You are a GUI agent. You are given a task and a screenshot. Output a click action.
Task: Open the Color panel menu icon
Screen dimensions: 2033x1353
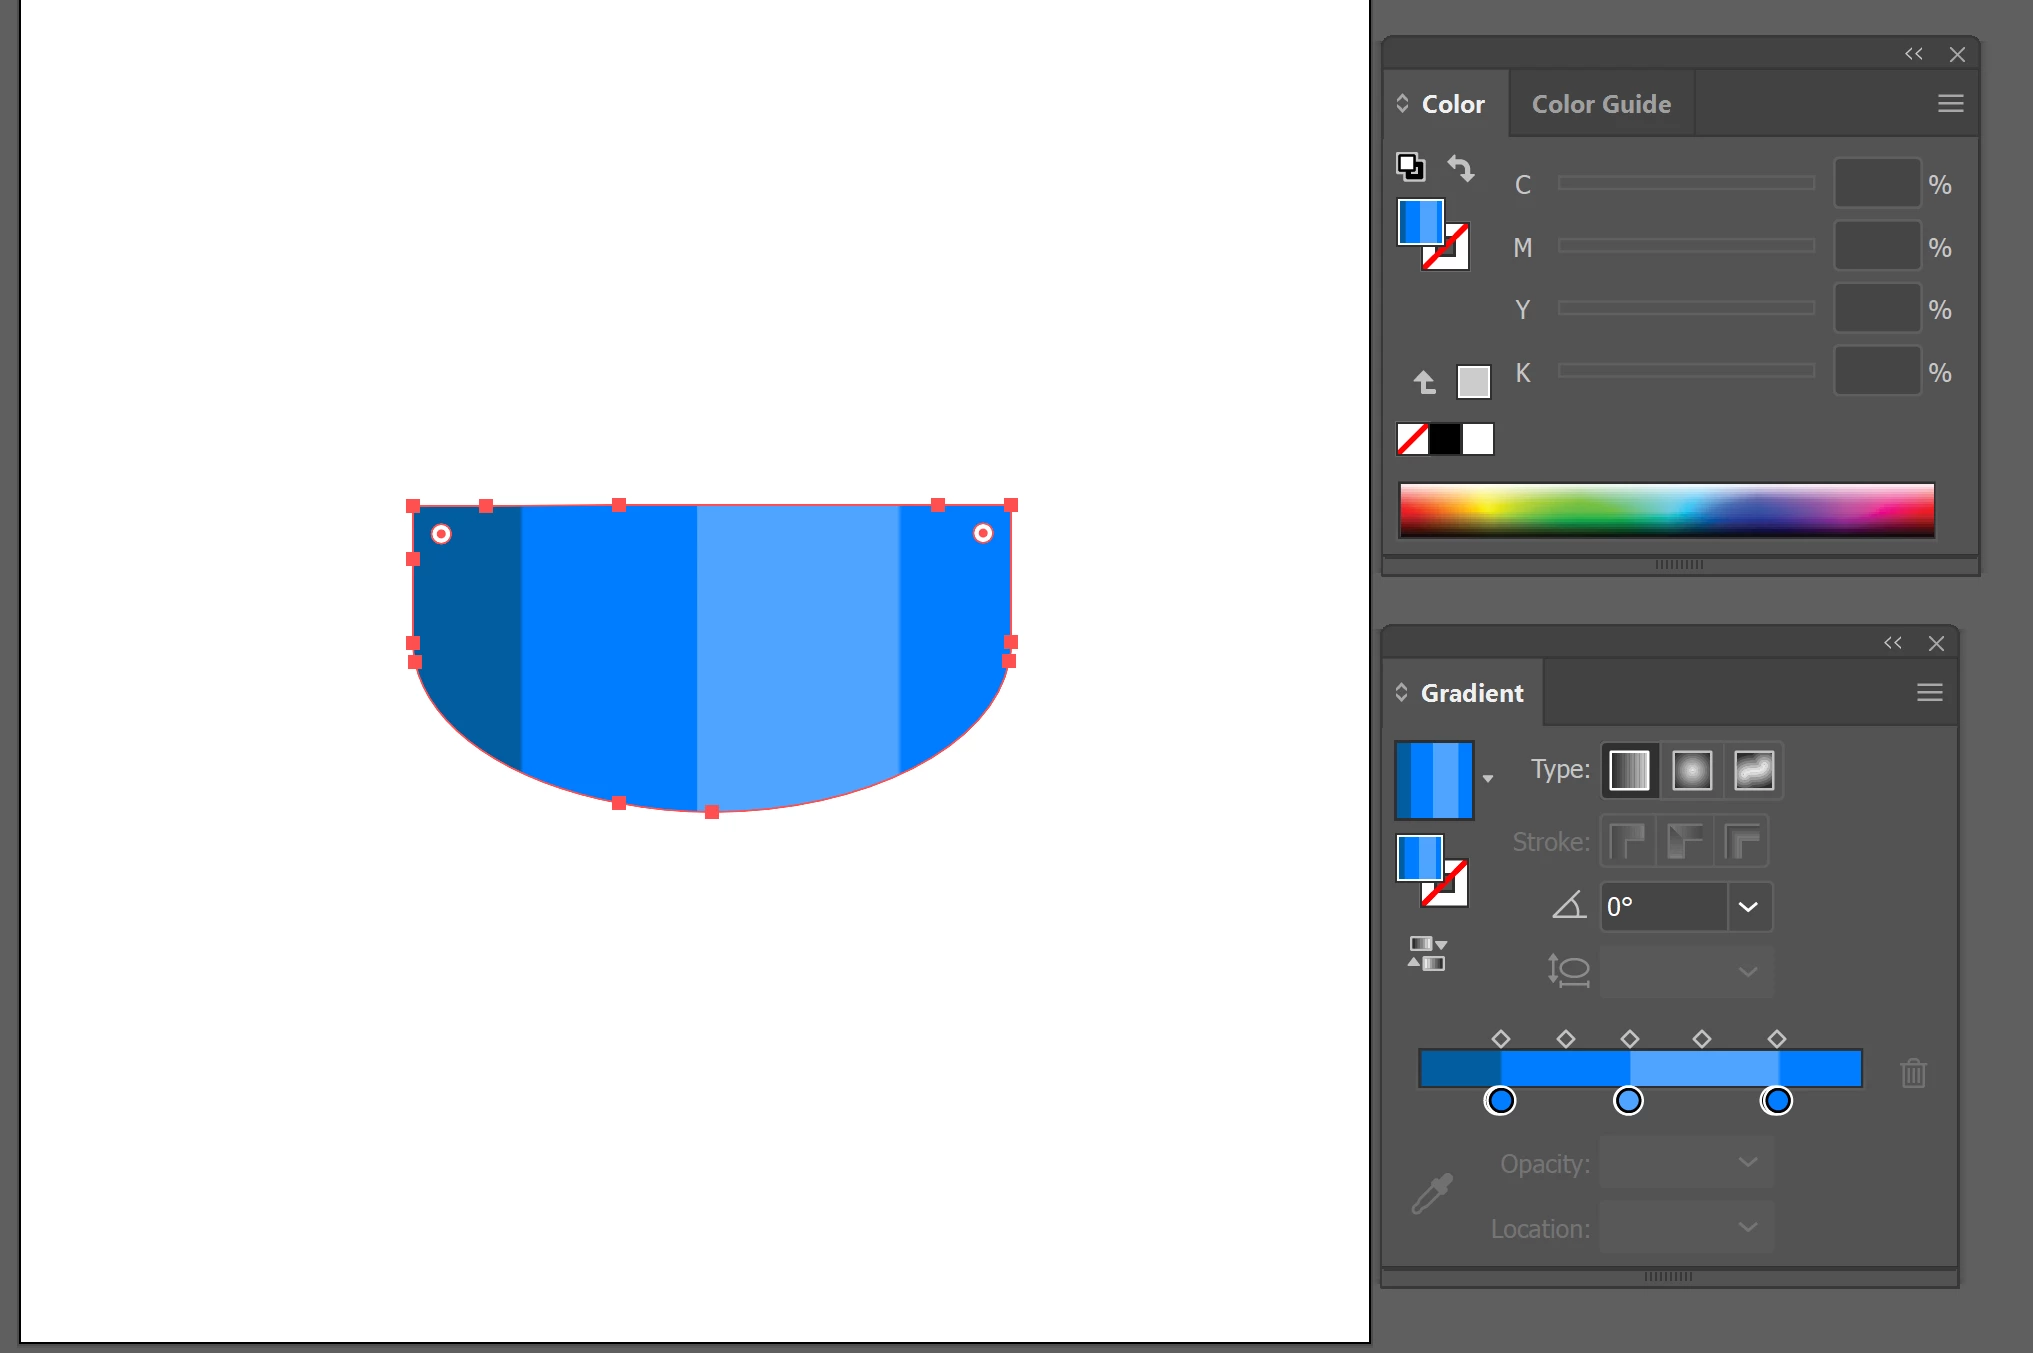pos(1950,104)
